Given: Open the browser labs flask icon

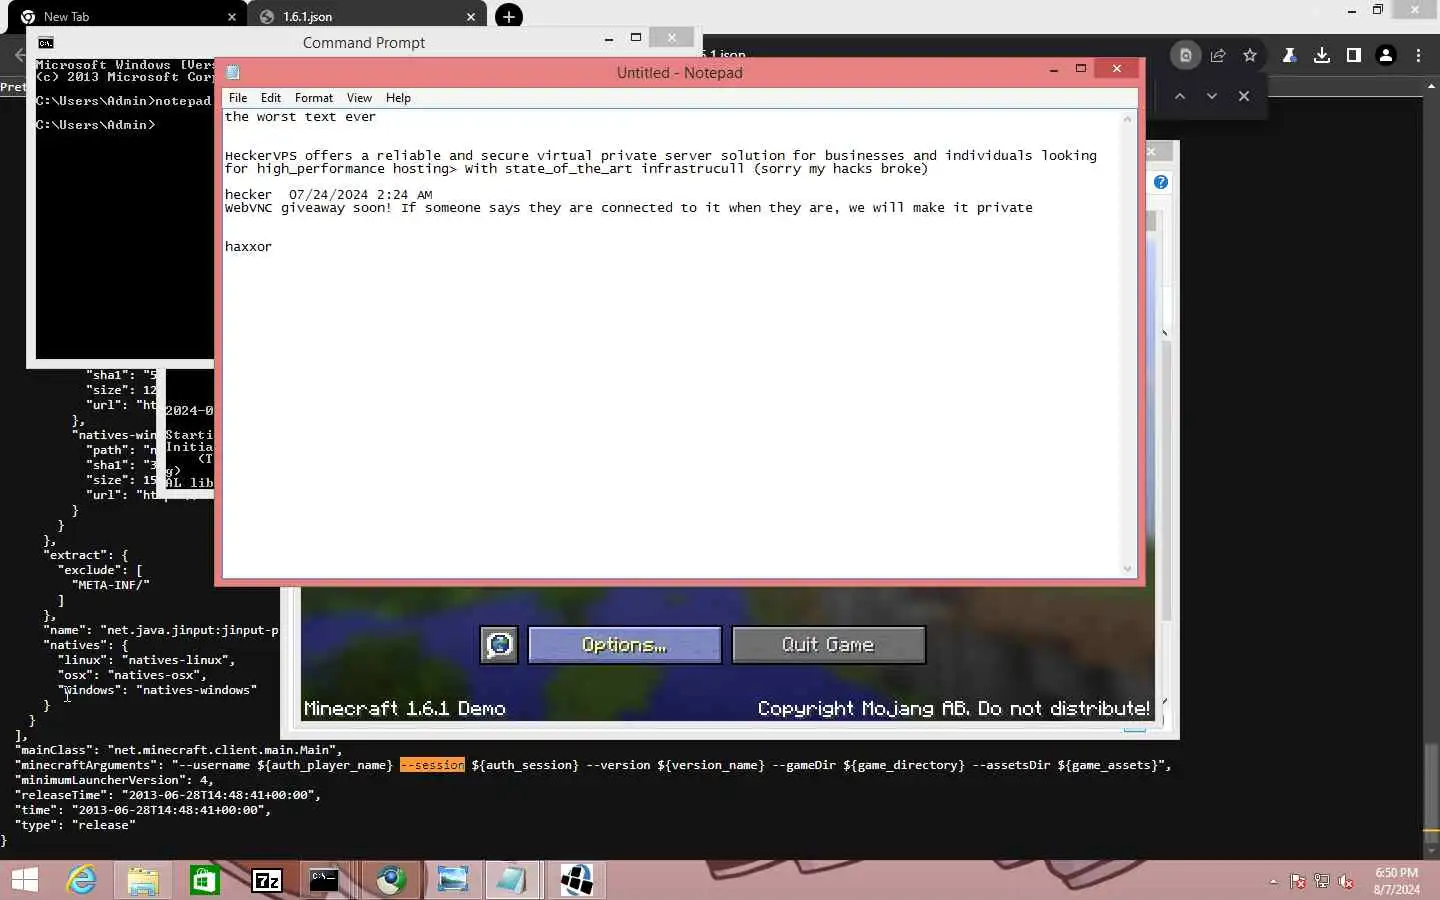Looking at the screenshot, I should pyautogui.click(x=1289, y=56).
